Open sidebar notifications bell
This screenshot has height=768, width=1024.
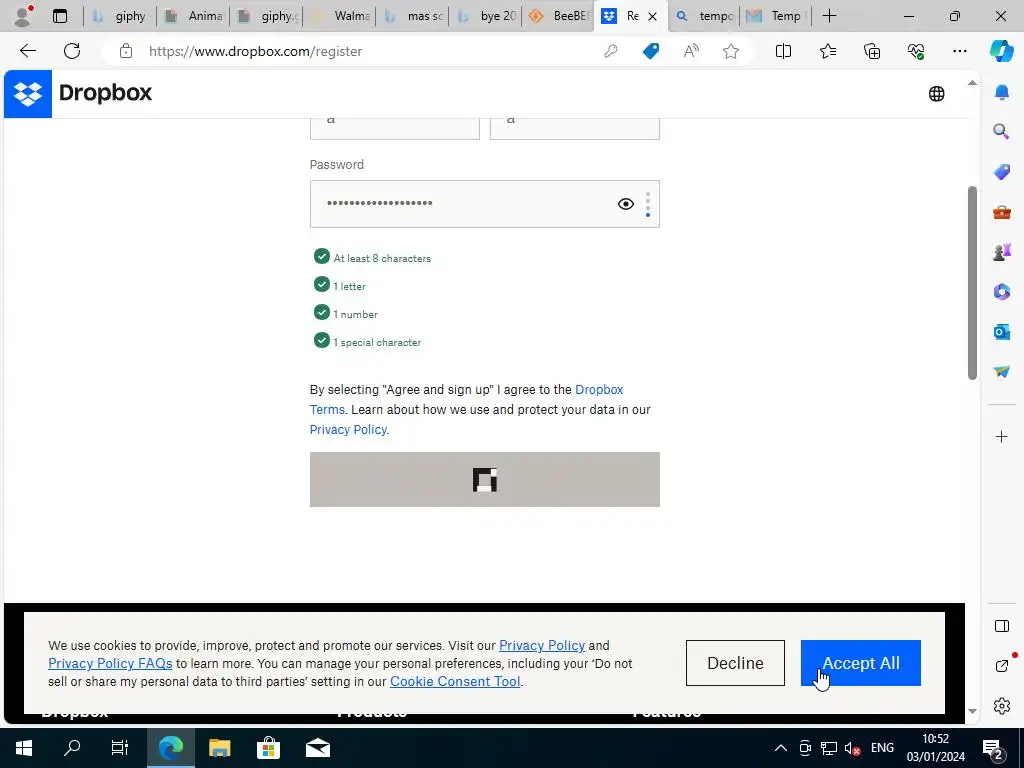(1002, 92)
